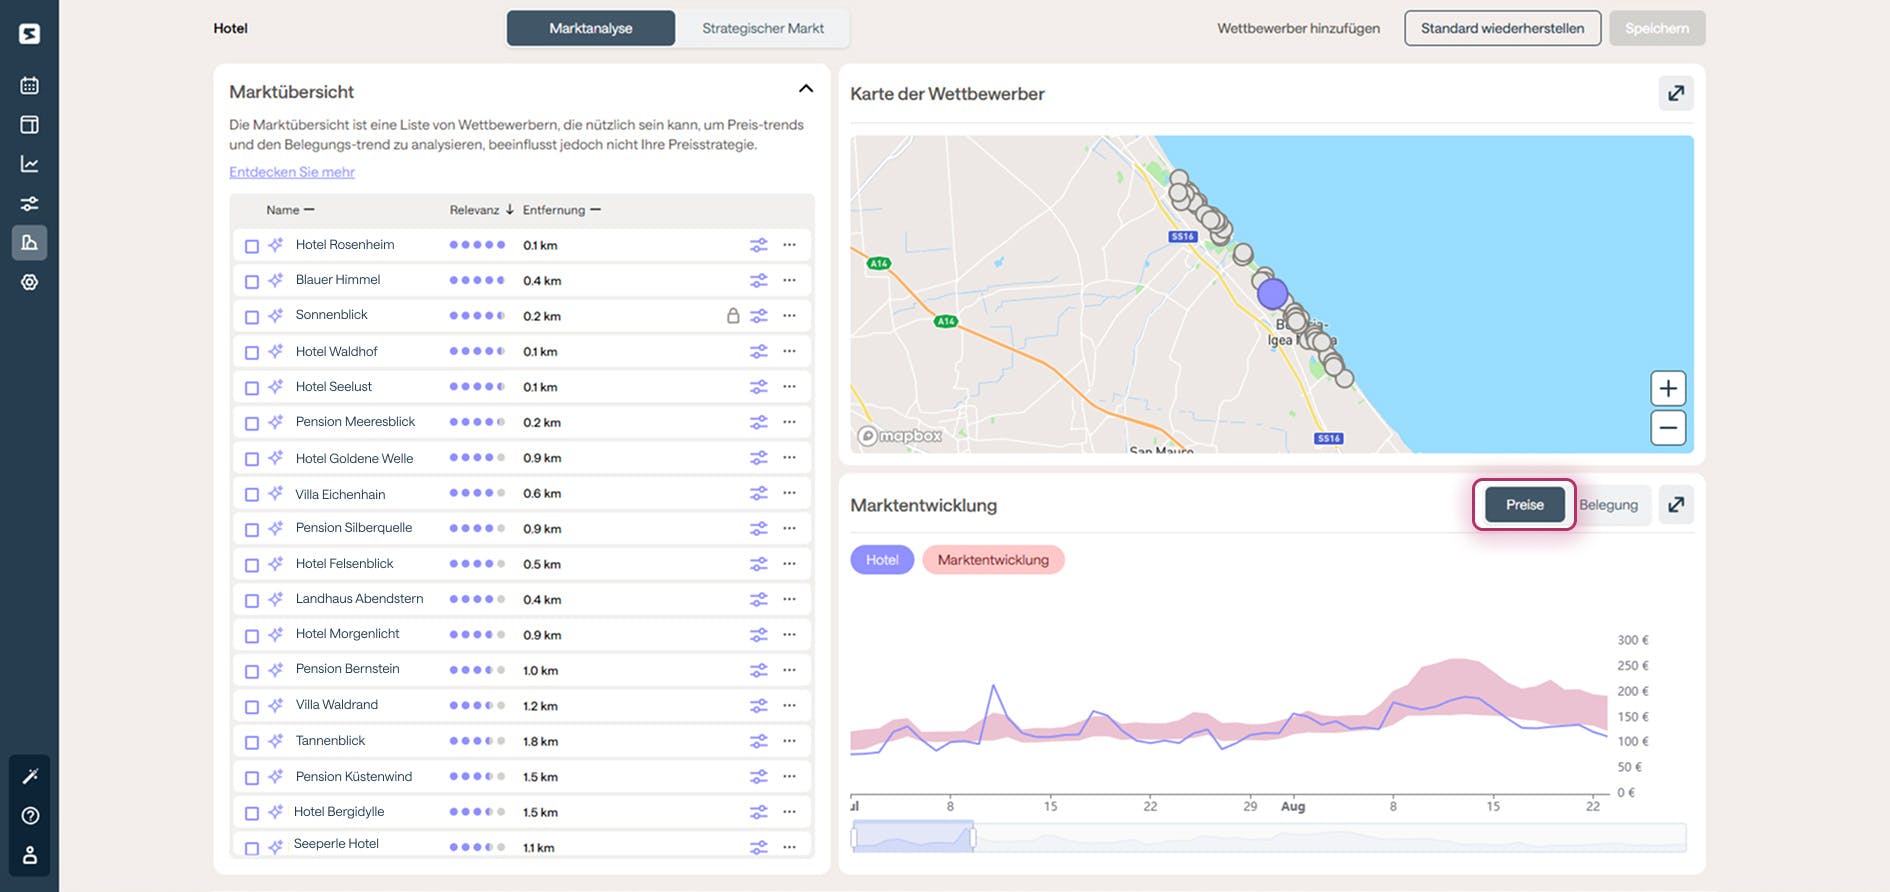The image size is (1890, 892).
Task: Click the Hotel heading text
Action: coord(230,28)
